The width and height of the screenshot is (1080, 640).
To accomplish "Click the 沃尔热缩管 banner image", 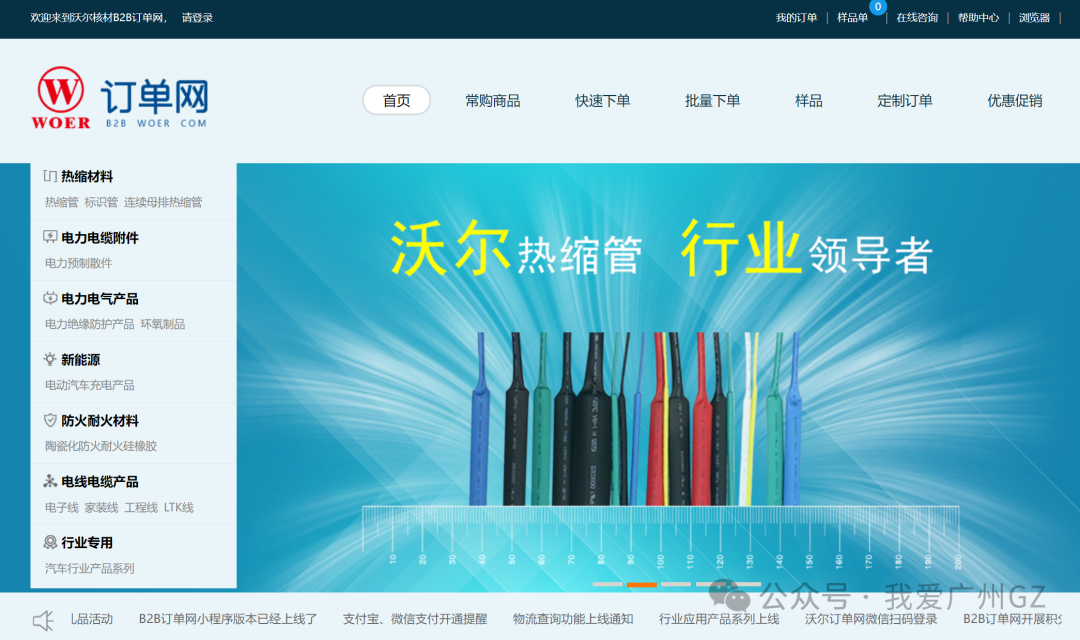I will (658, 378).
